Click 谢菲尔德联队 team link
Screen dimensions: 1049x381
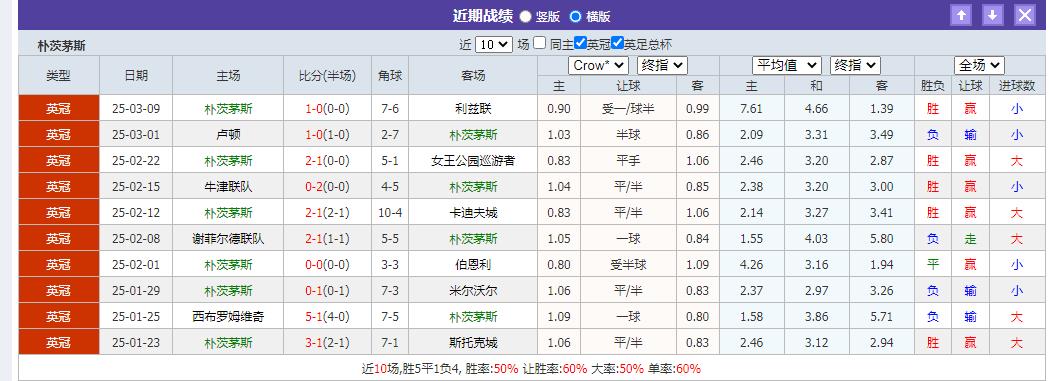point(228,239)
